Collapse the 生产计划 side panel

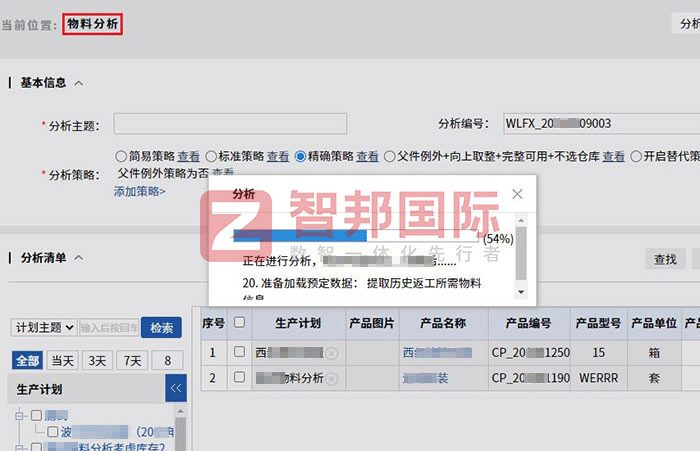[176, 389]
